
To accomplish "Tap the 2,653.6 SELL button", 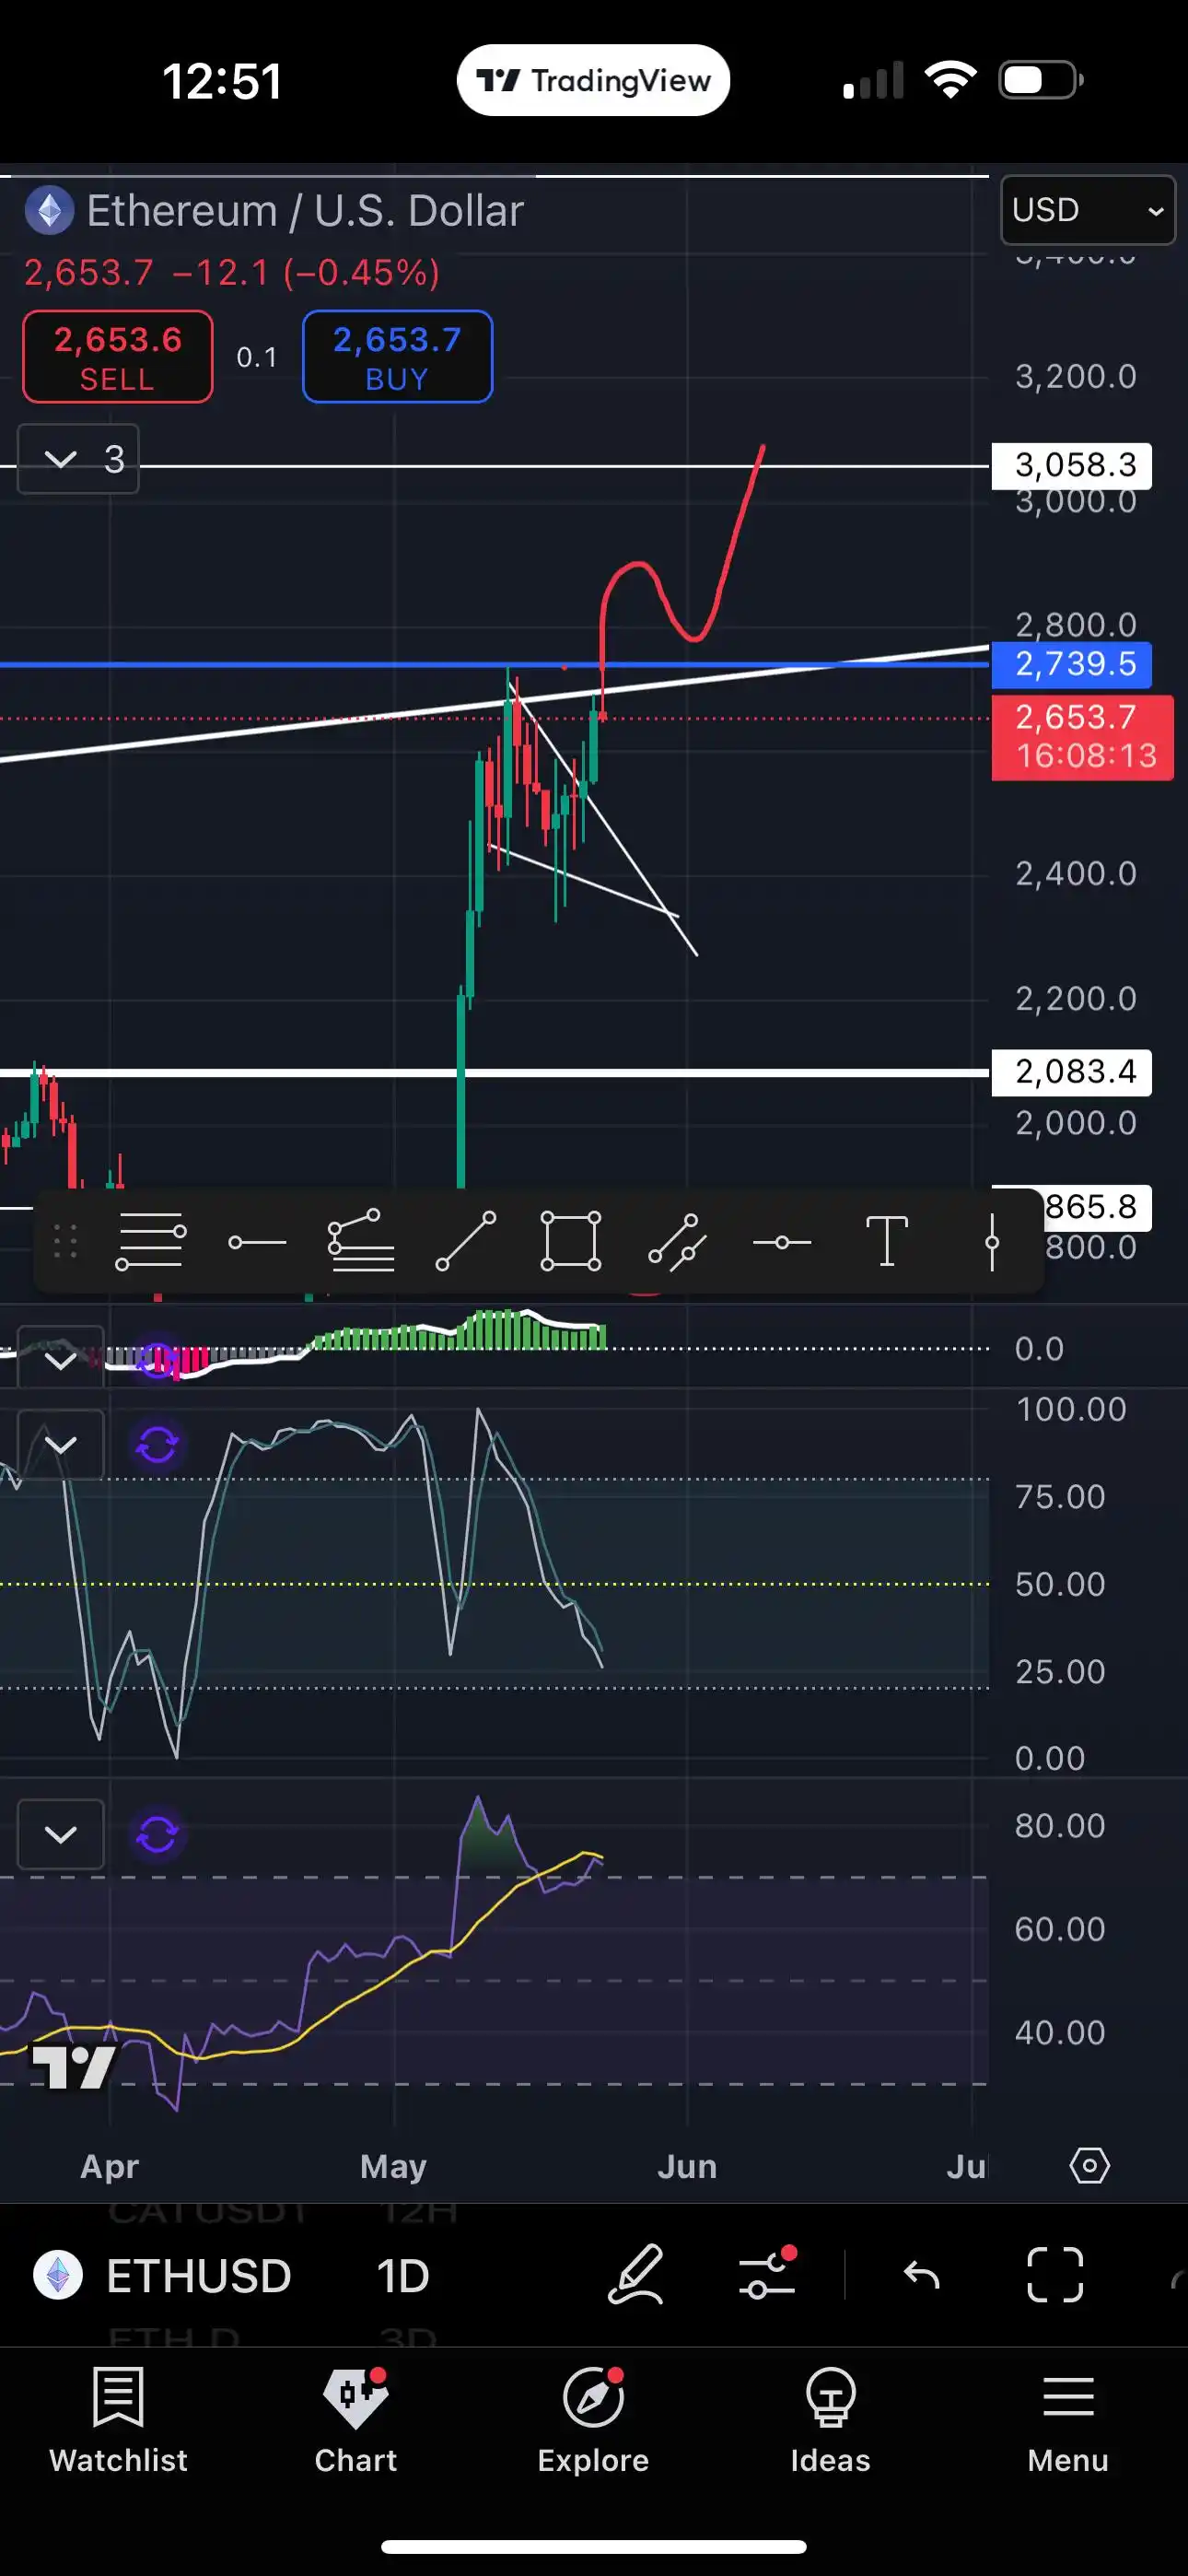I will [118, 357].
